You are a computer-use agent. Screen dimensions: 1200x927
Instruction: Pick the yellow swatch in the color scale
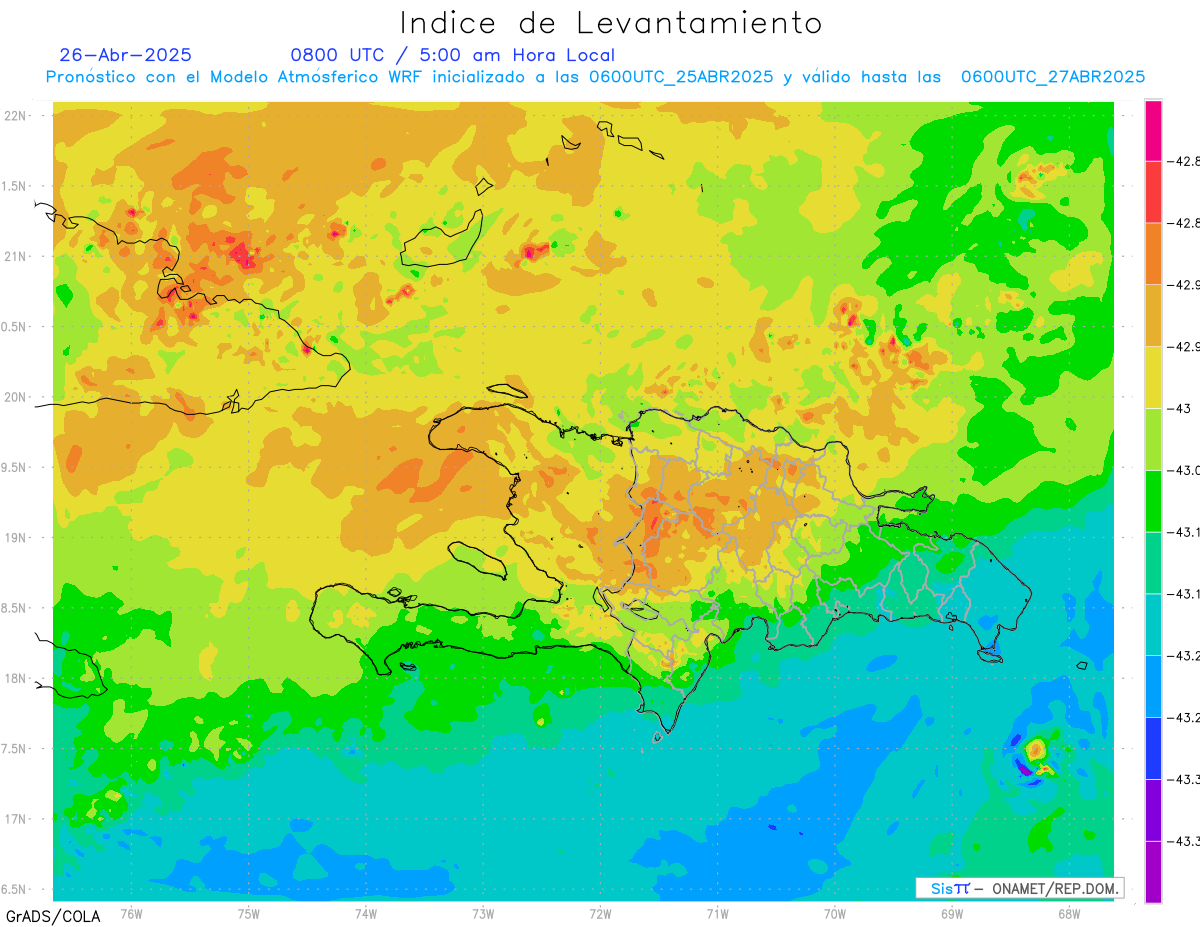coord(1153,377)
